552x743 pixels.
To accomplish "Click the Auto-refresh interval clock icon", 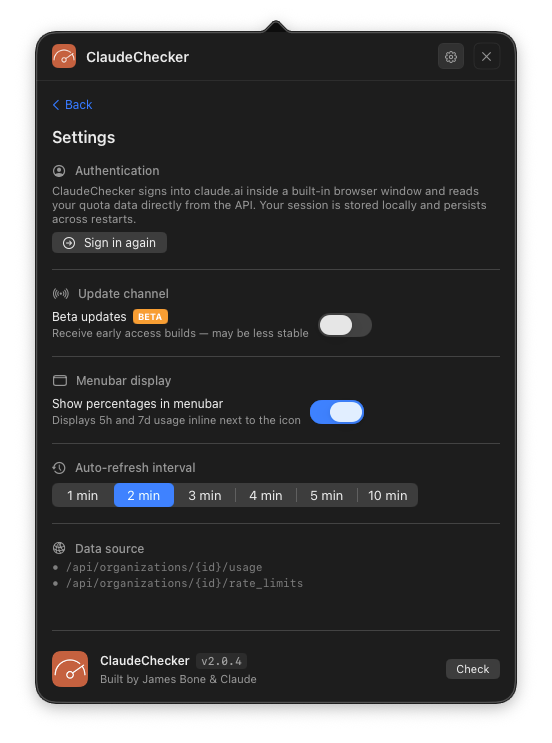I will [59, 468].
